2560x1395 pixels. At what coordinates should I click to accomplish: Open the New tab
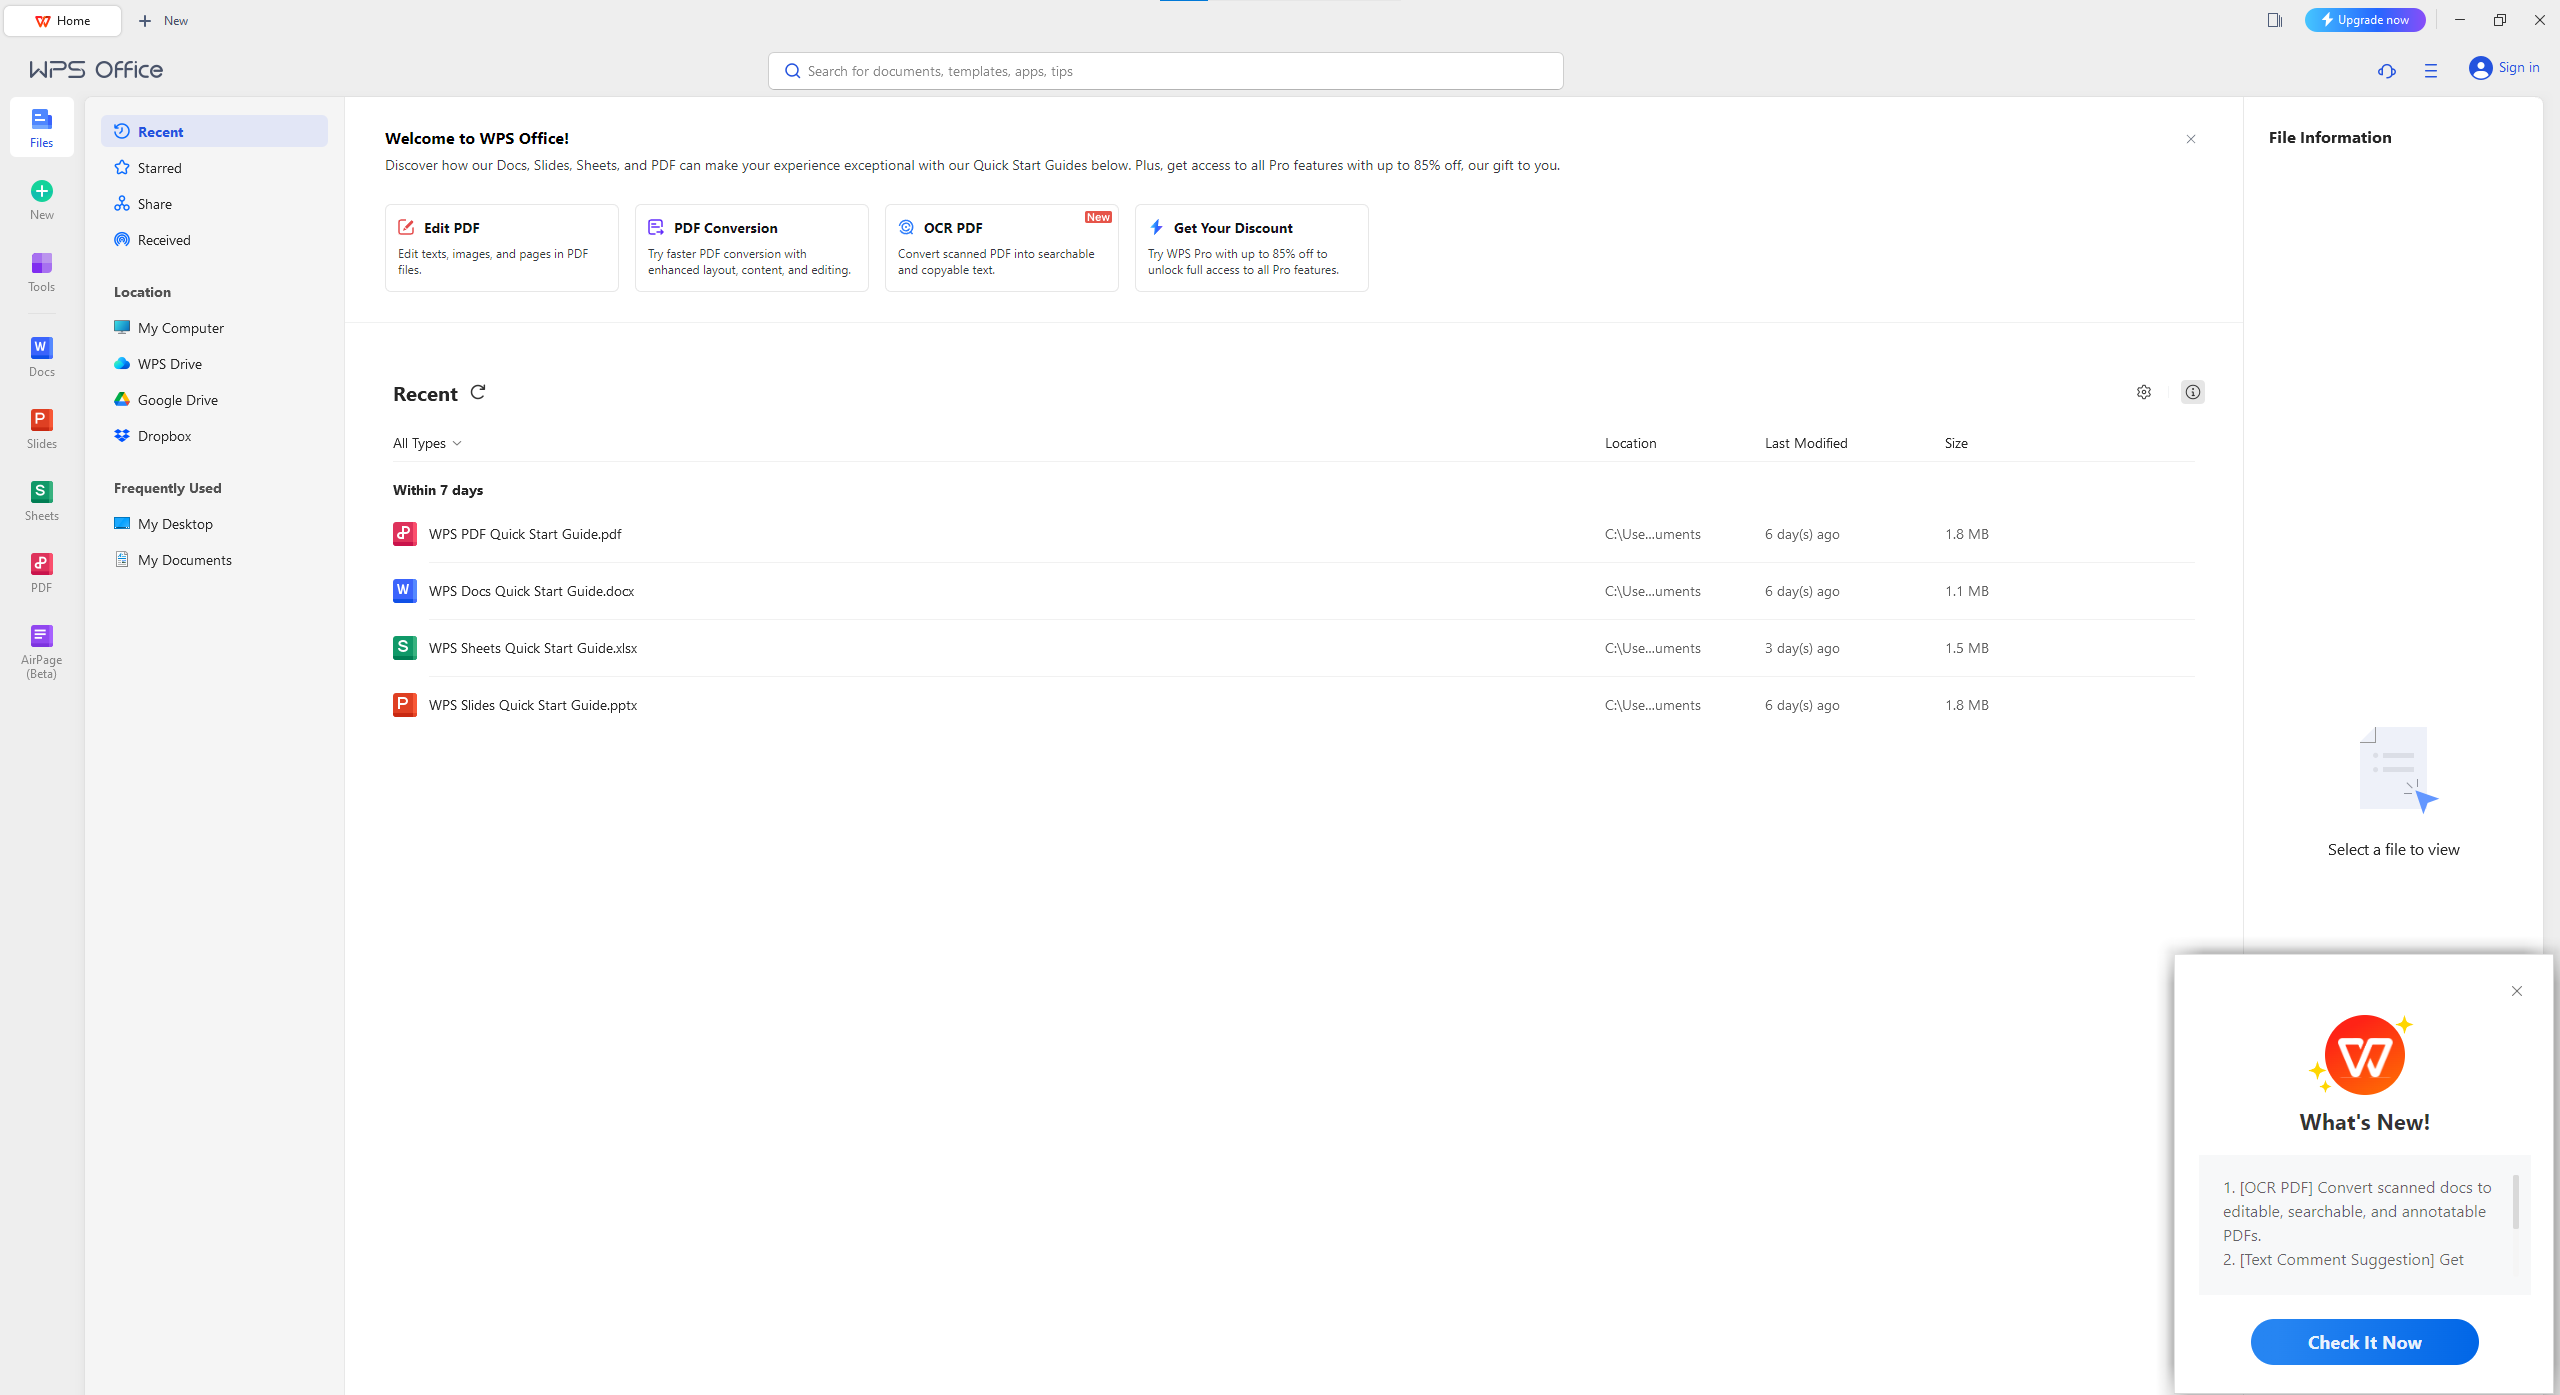click(164, 20)
